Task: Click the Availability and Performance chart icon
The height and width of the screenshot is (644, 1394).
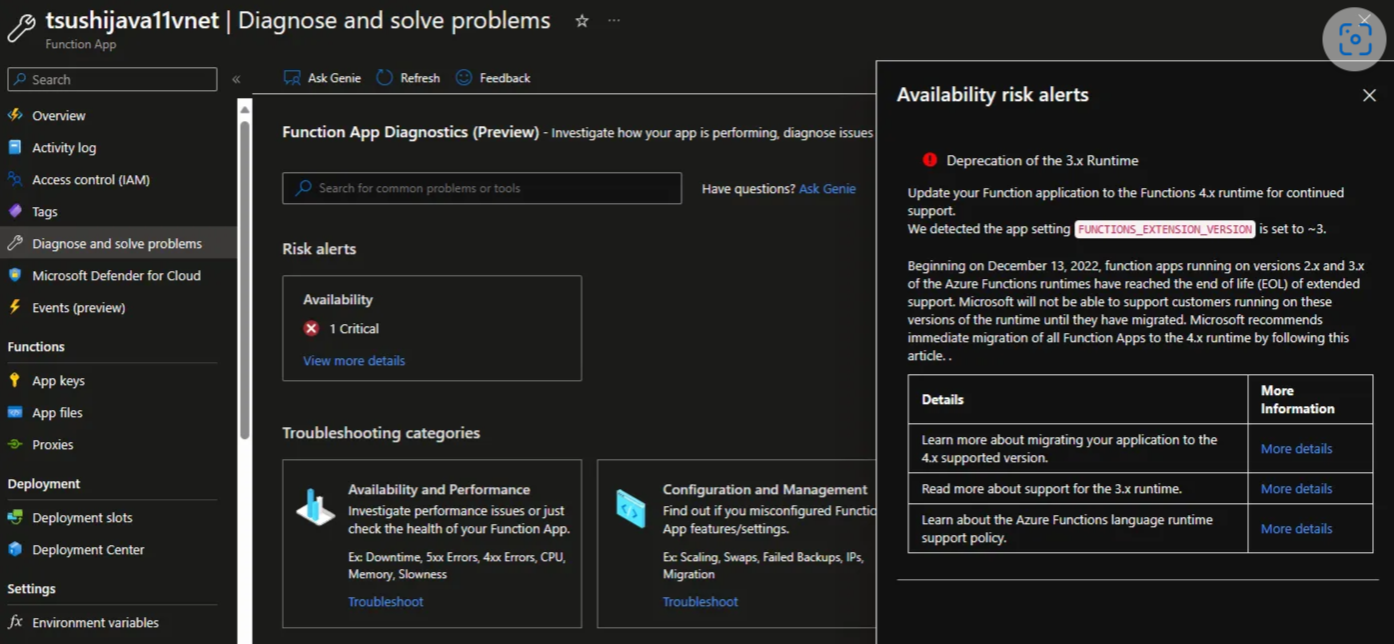Action: (x=315, y=507)
